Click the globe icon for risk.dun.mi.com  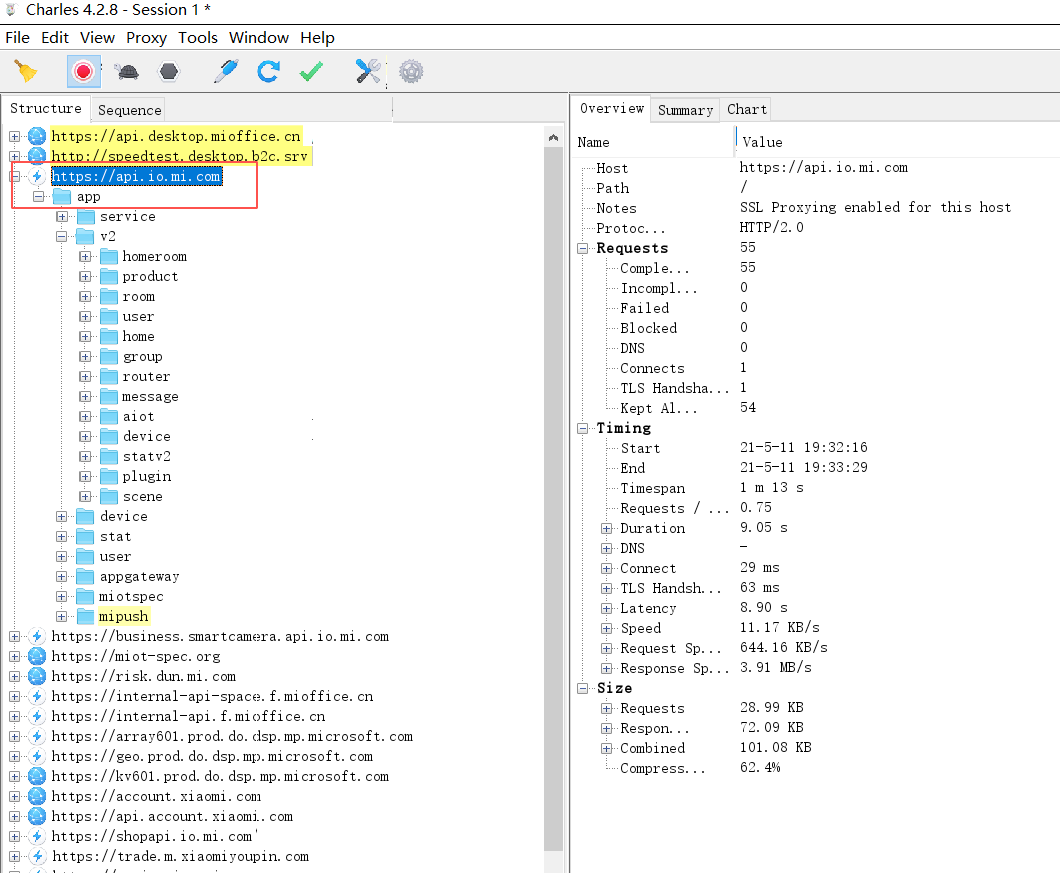37,676
